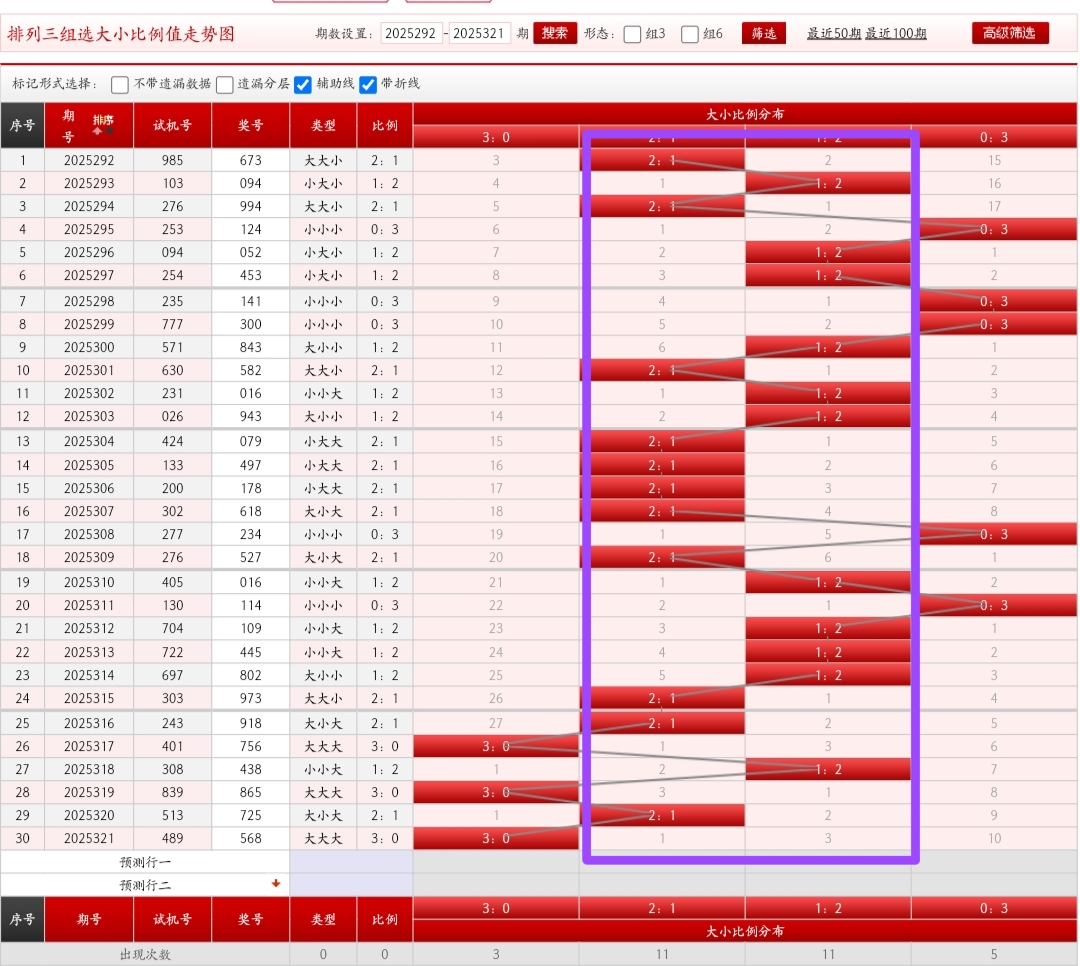Click the start period field 2025292
Screen dimensions: 1080x966
click(x=411, y=33)
